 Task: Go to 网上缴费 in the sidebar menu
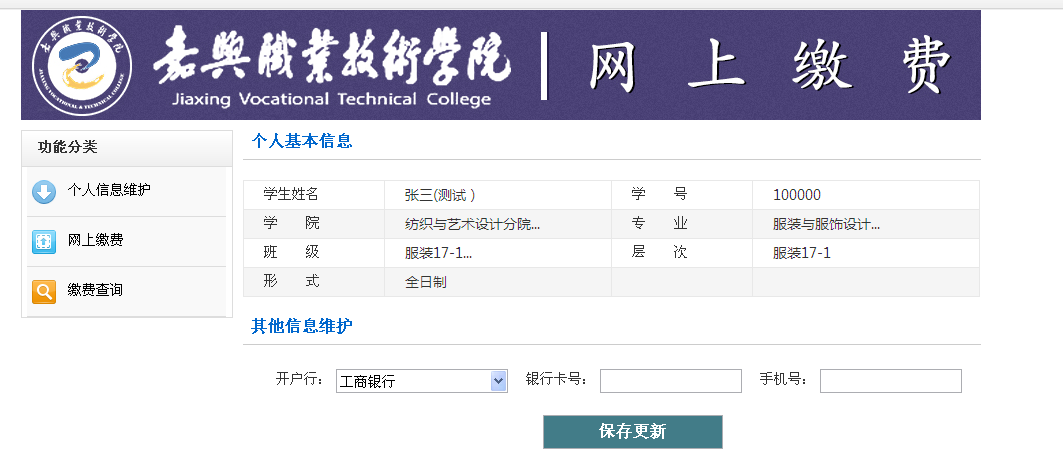pyautogui.click(x=96, y=240)
